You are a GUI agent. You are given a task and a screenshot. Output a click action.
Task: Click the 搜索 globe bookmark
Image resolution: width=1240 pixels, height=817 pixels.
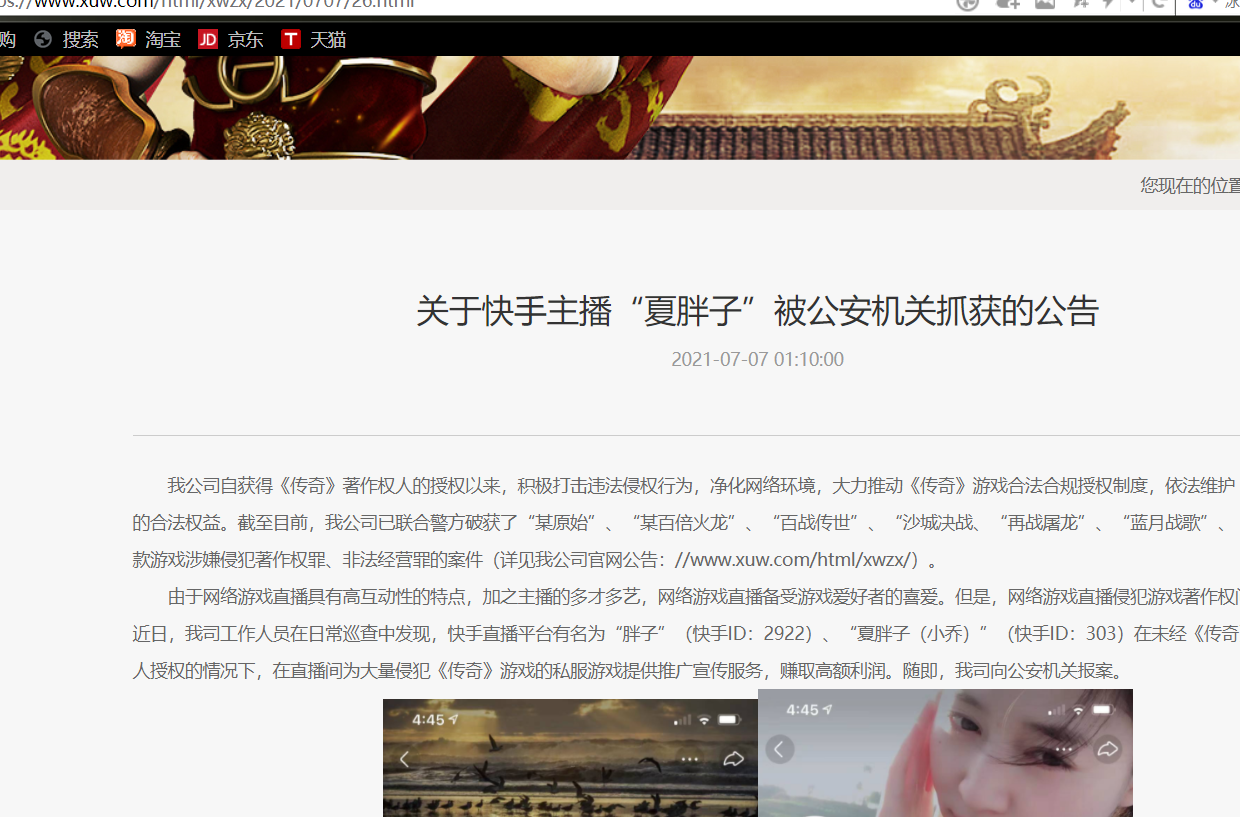point(67,40)
